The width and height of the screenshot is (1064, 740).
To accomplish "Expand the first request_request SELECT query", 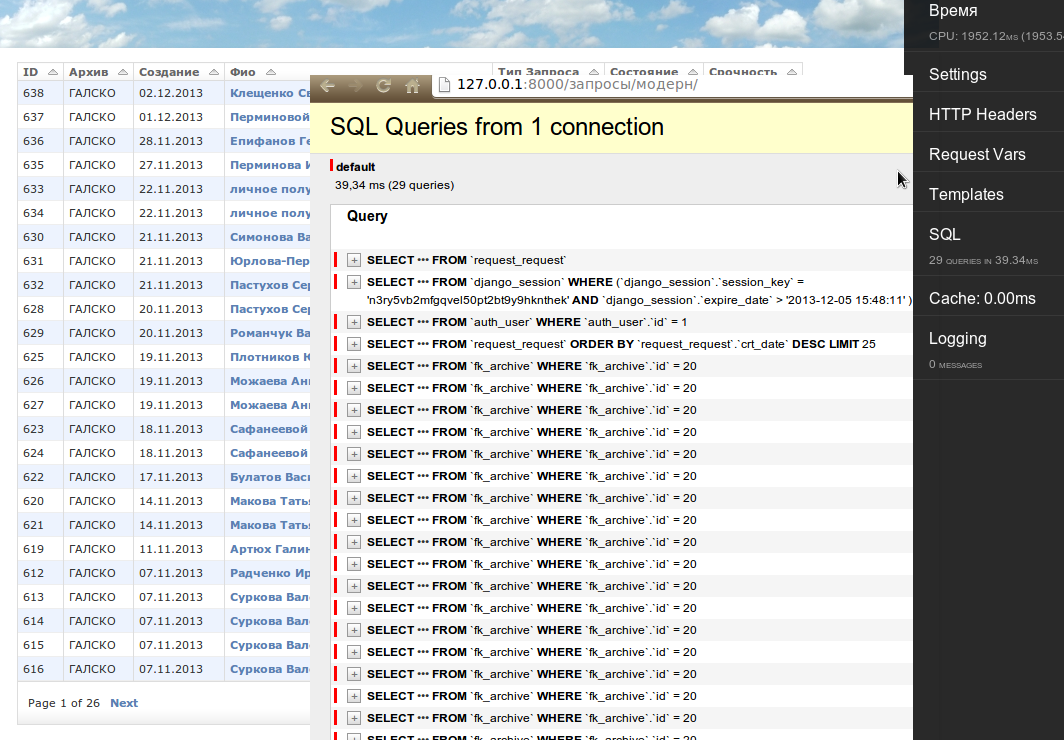I will tap(354, 260).
